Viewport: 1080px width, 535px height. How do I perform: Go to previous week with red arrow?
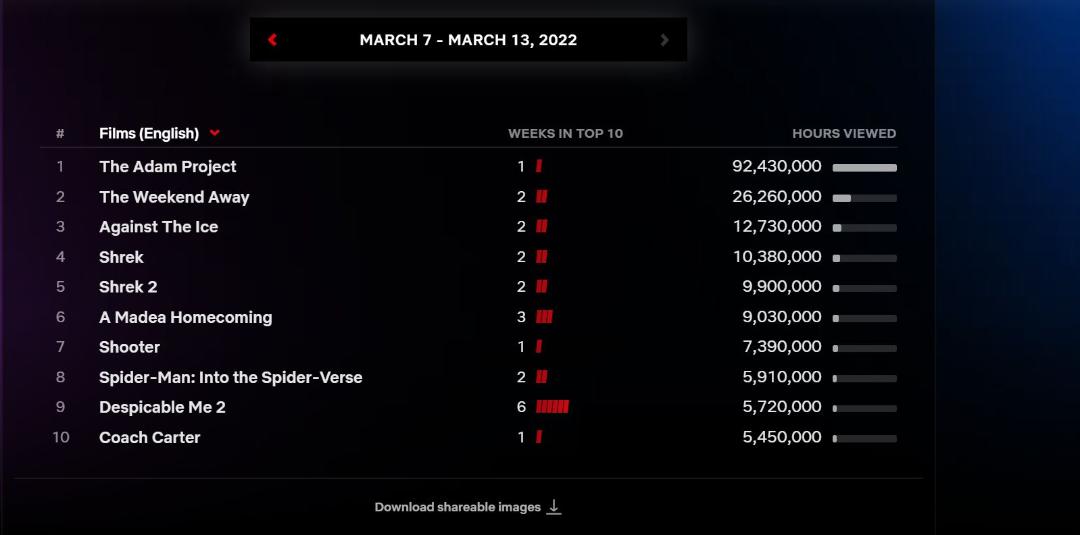click(272, 40)
